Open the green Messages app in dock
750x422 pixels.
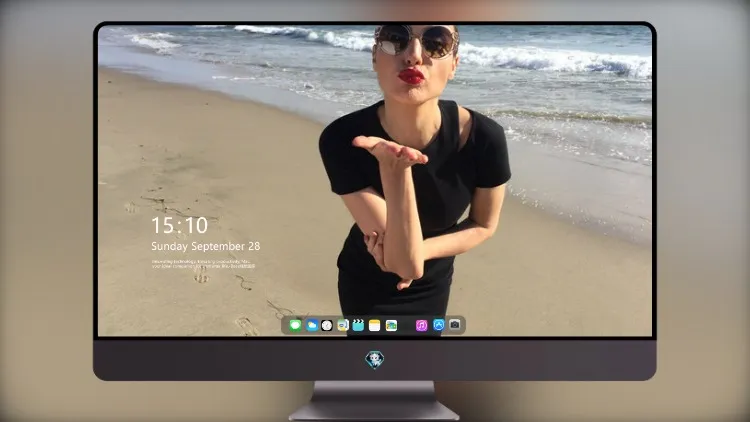point(295,325)
